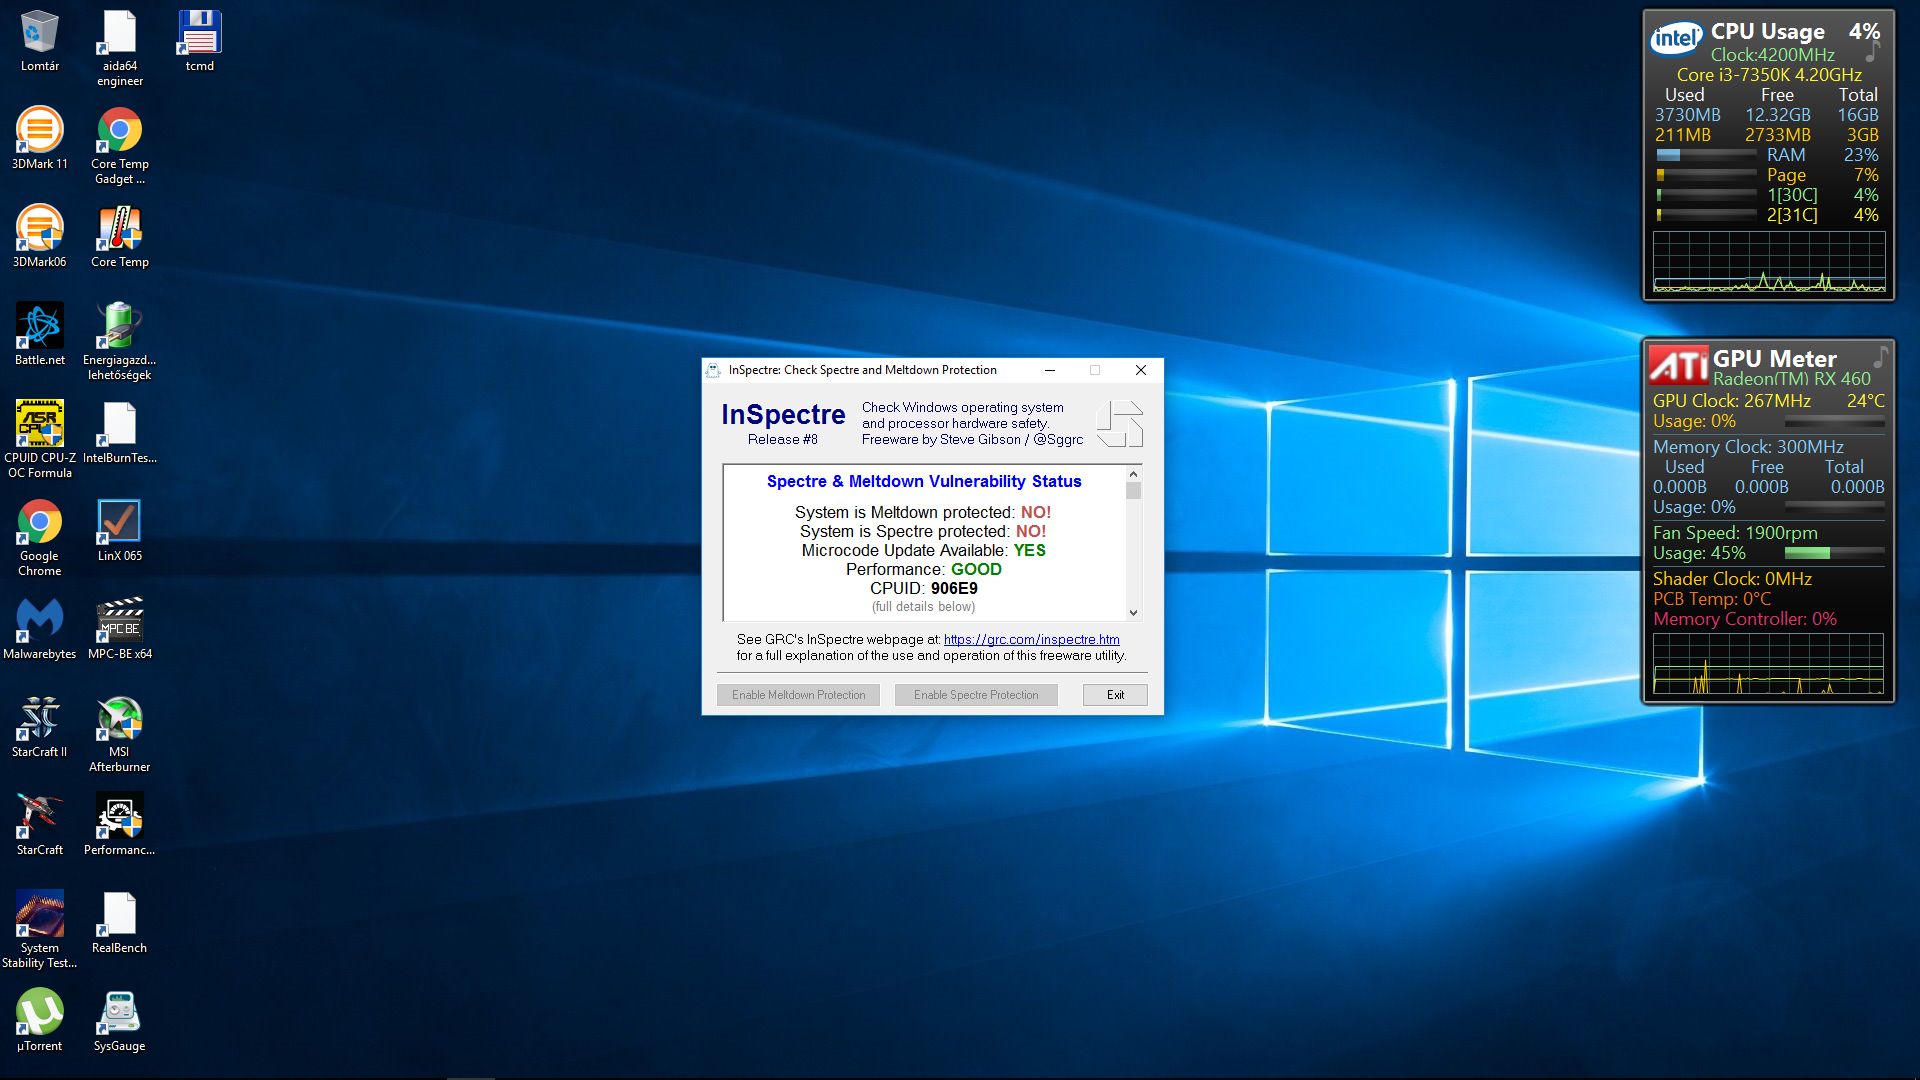1920x1080 pixels.
Task: Open the grc.com/inspectre.htm link
Action: tap(1031, 639)
